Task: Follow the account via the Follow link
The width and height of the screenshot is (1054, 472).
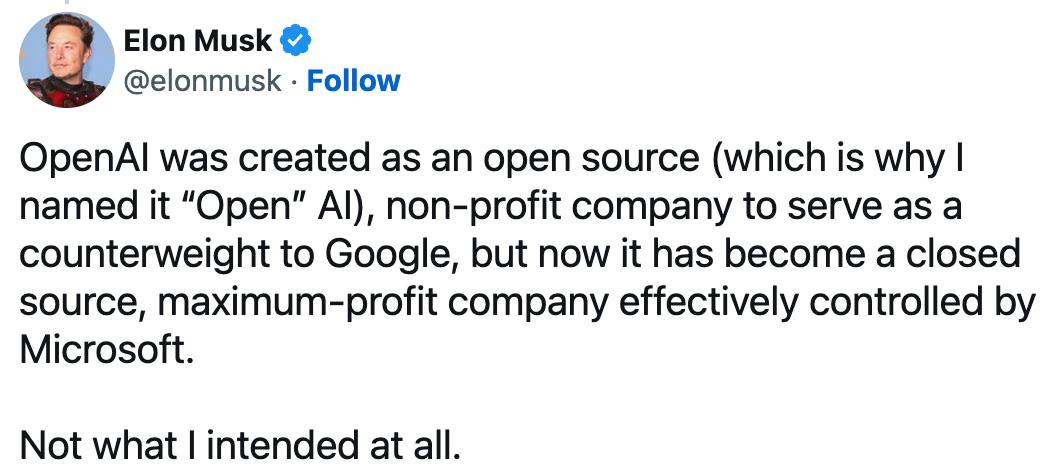Action: click(353, 80)
